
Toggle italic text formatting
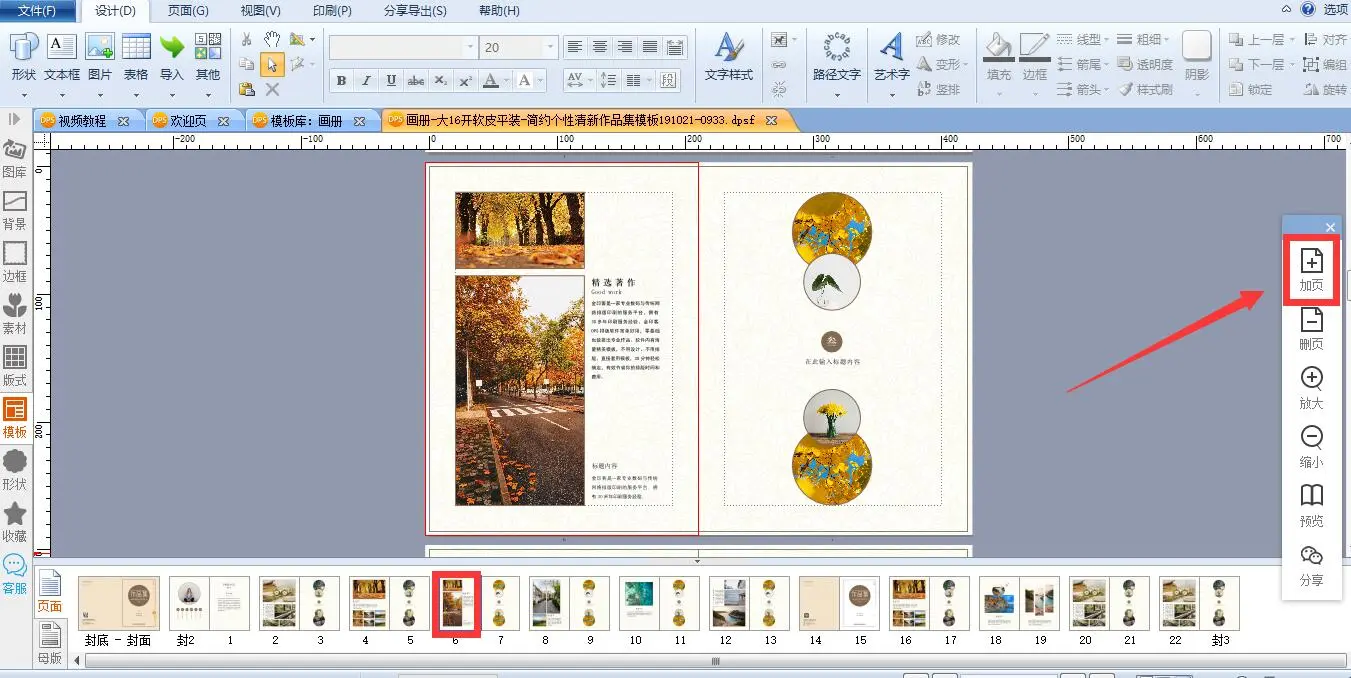(366, 81)
